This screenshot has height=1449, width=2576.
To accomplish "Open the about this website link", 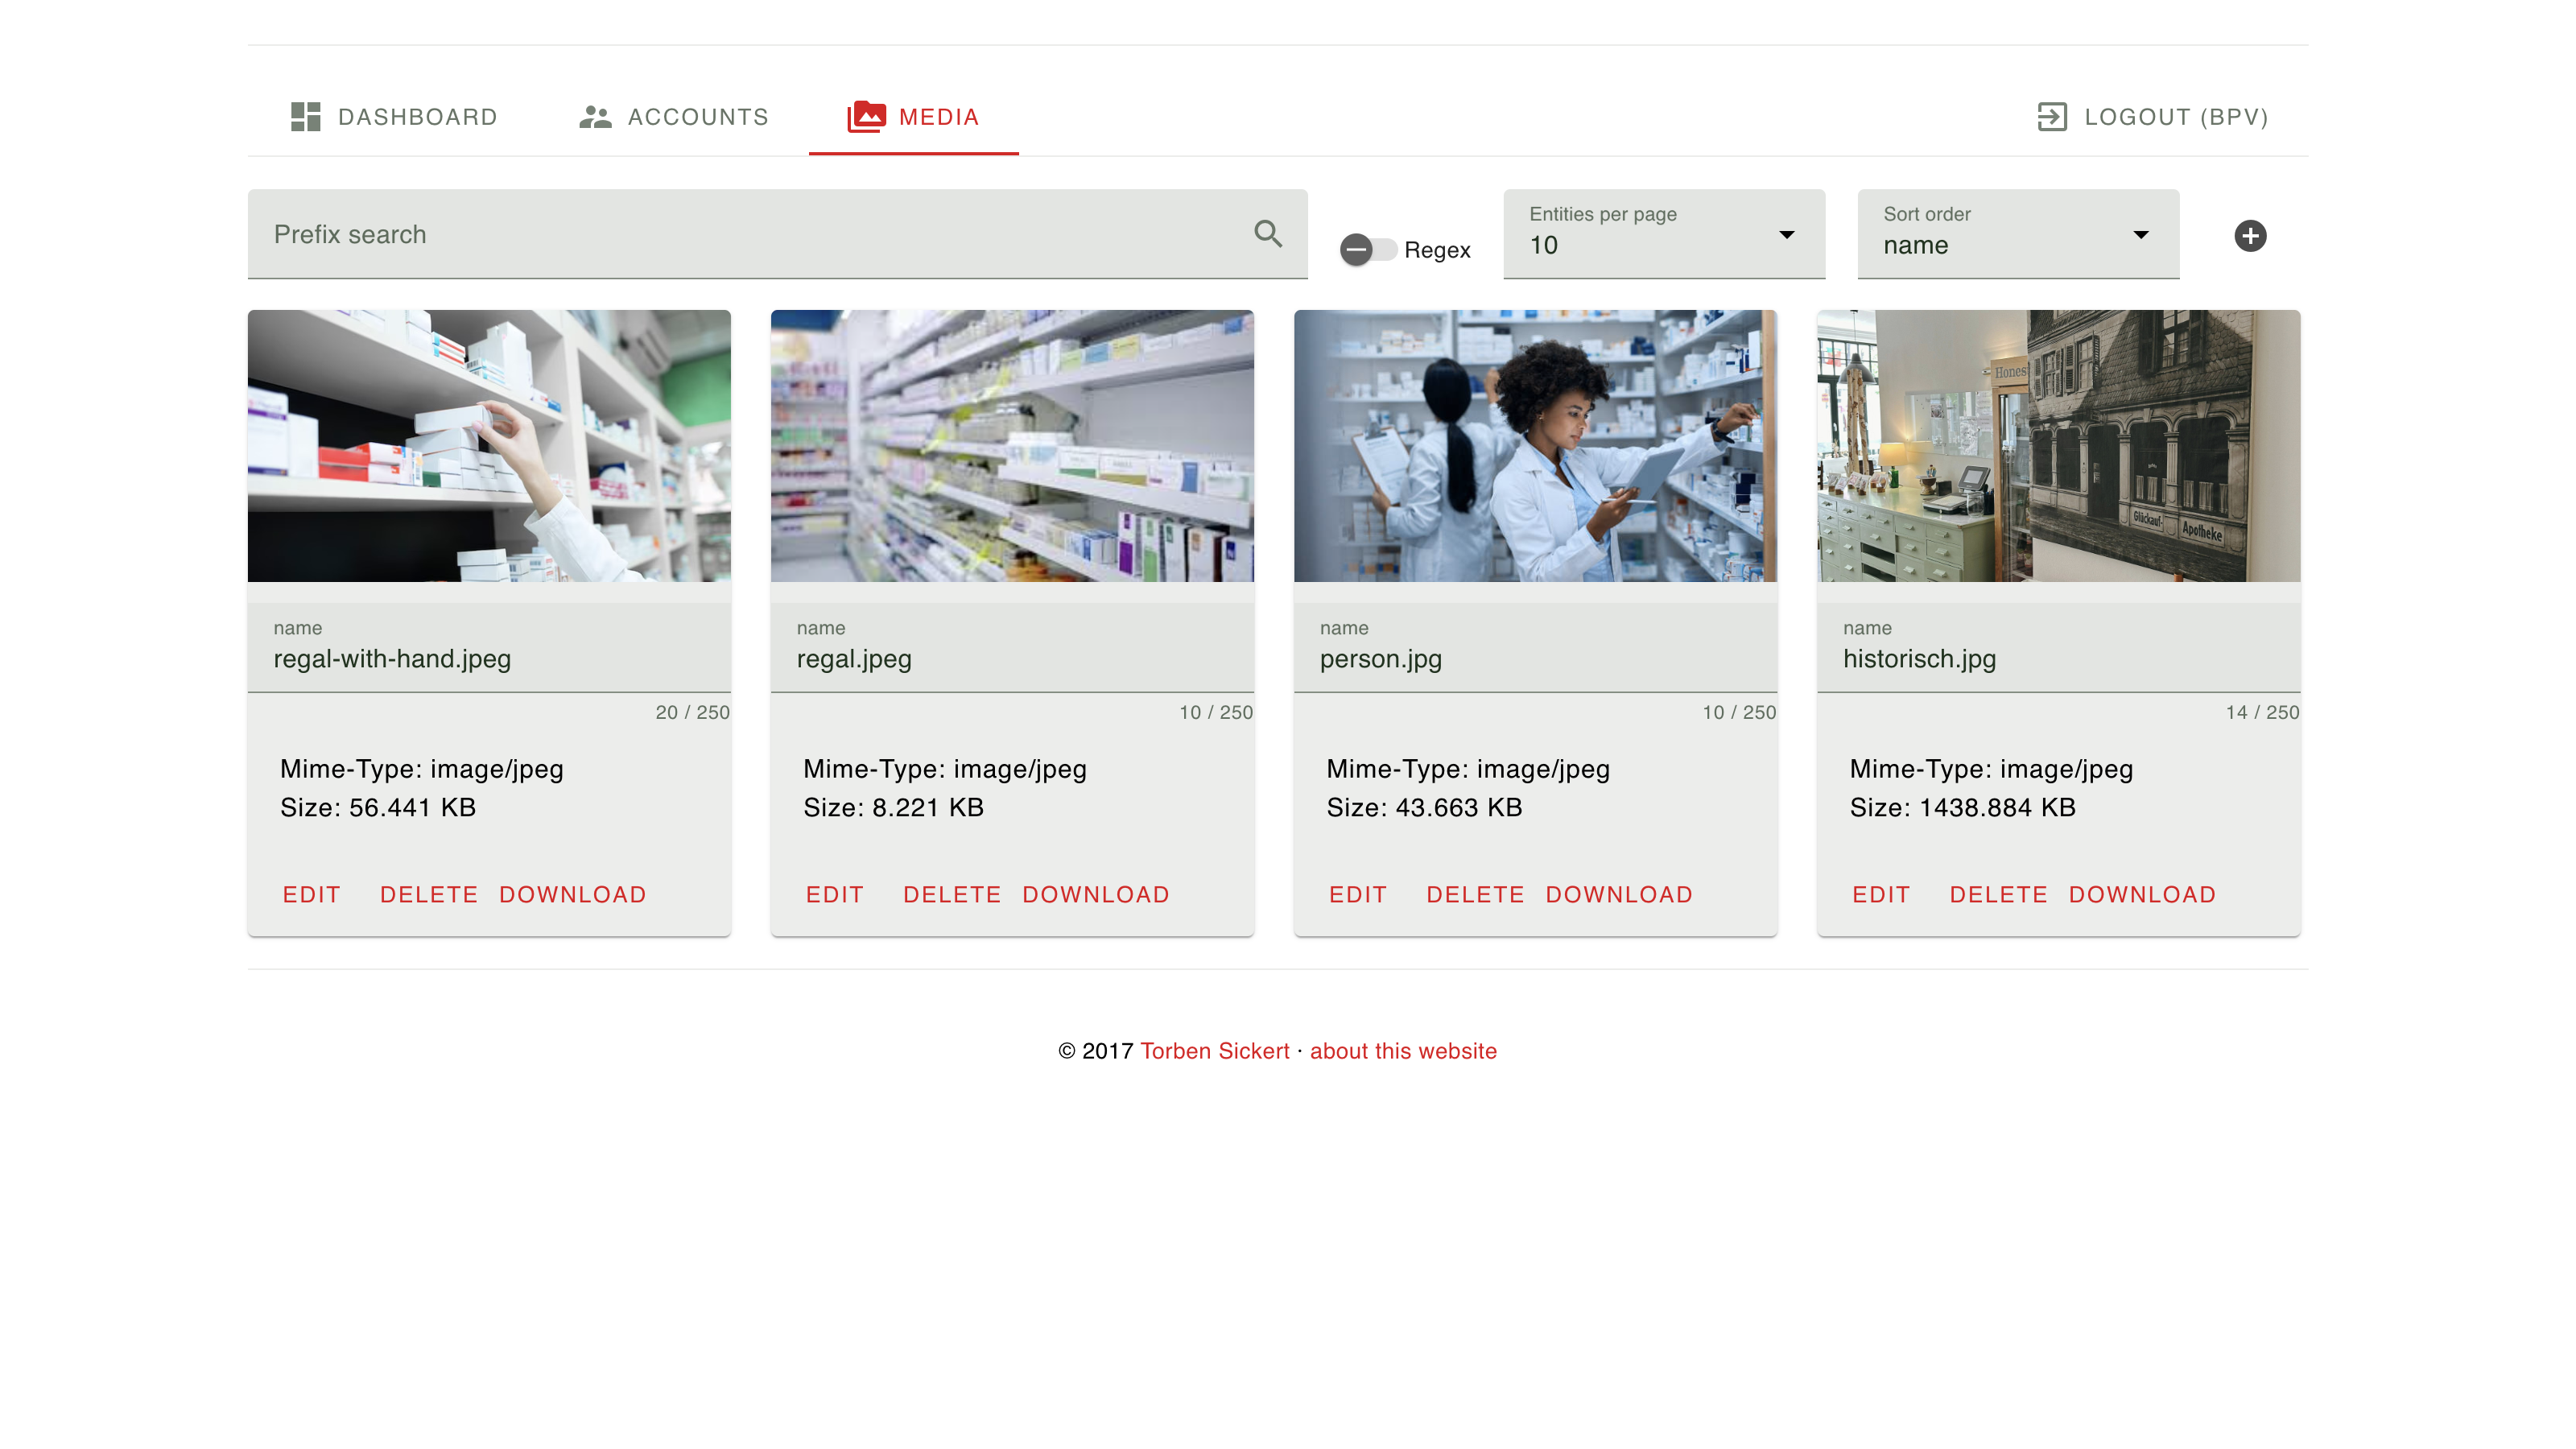I will pyautogui.click(x=1403, y=1050).
